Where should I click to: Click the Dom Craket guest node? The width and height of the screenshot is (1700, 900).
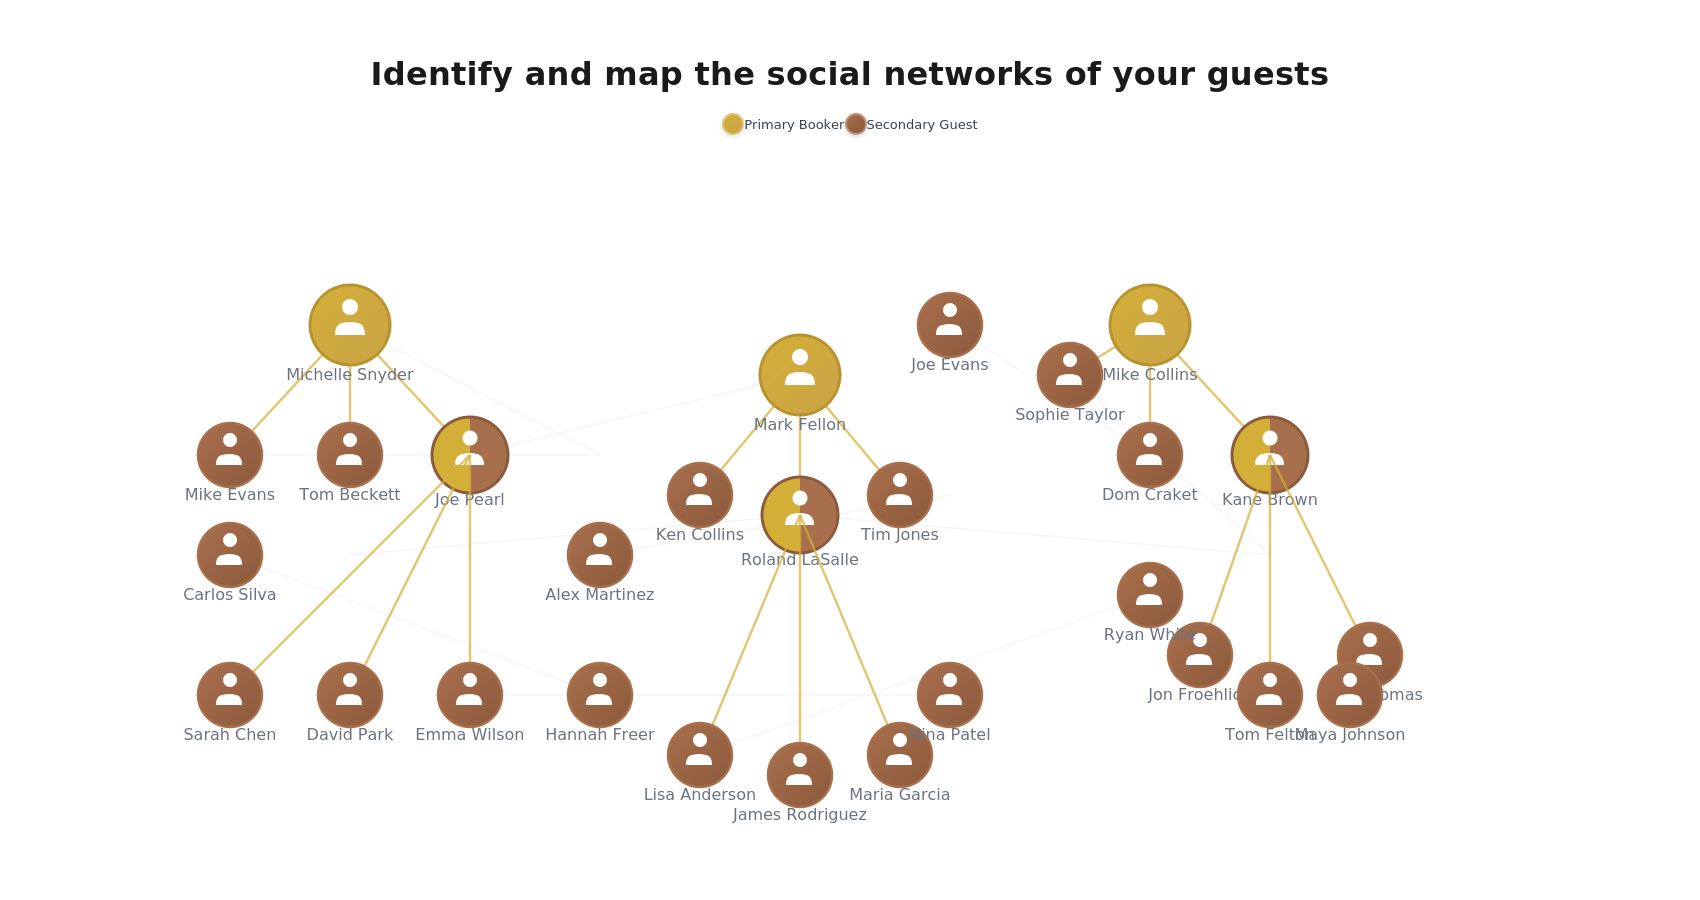pos(1150,455)
